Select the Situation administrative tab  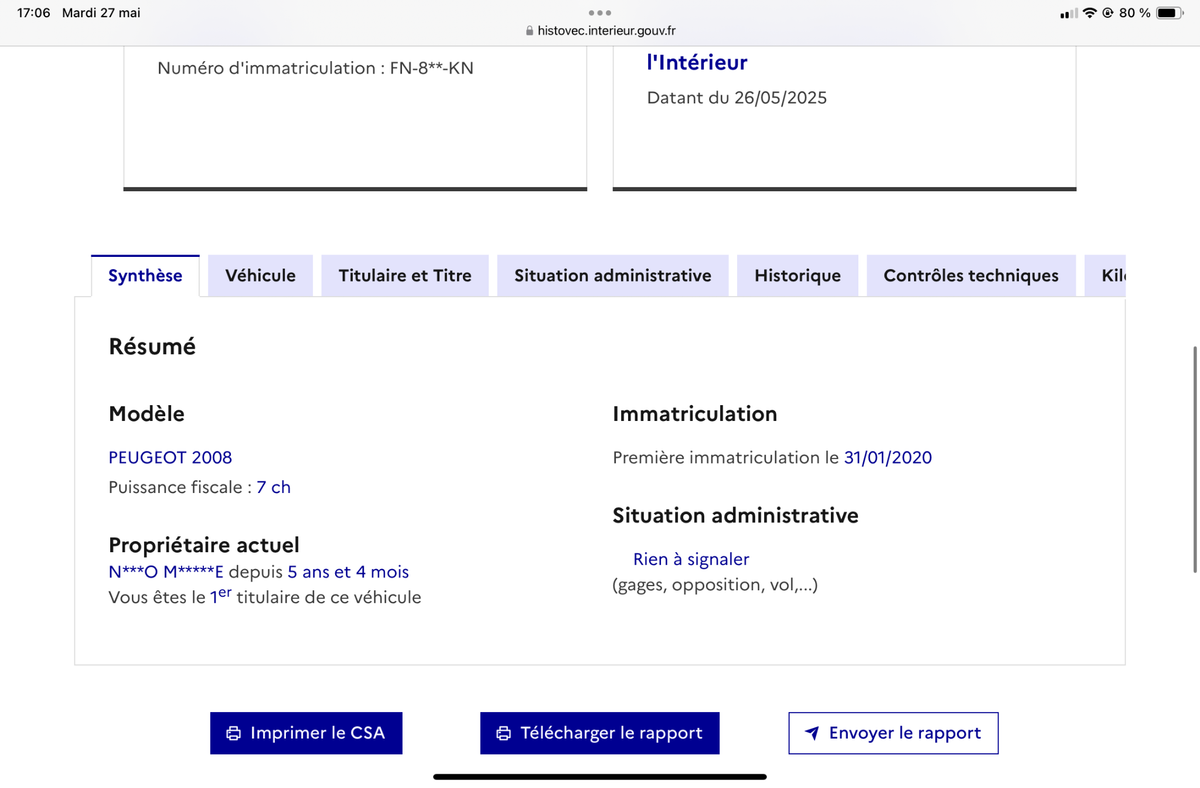point(613,276)
